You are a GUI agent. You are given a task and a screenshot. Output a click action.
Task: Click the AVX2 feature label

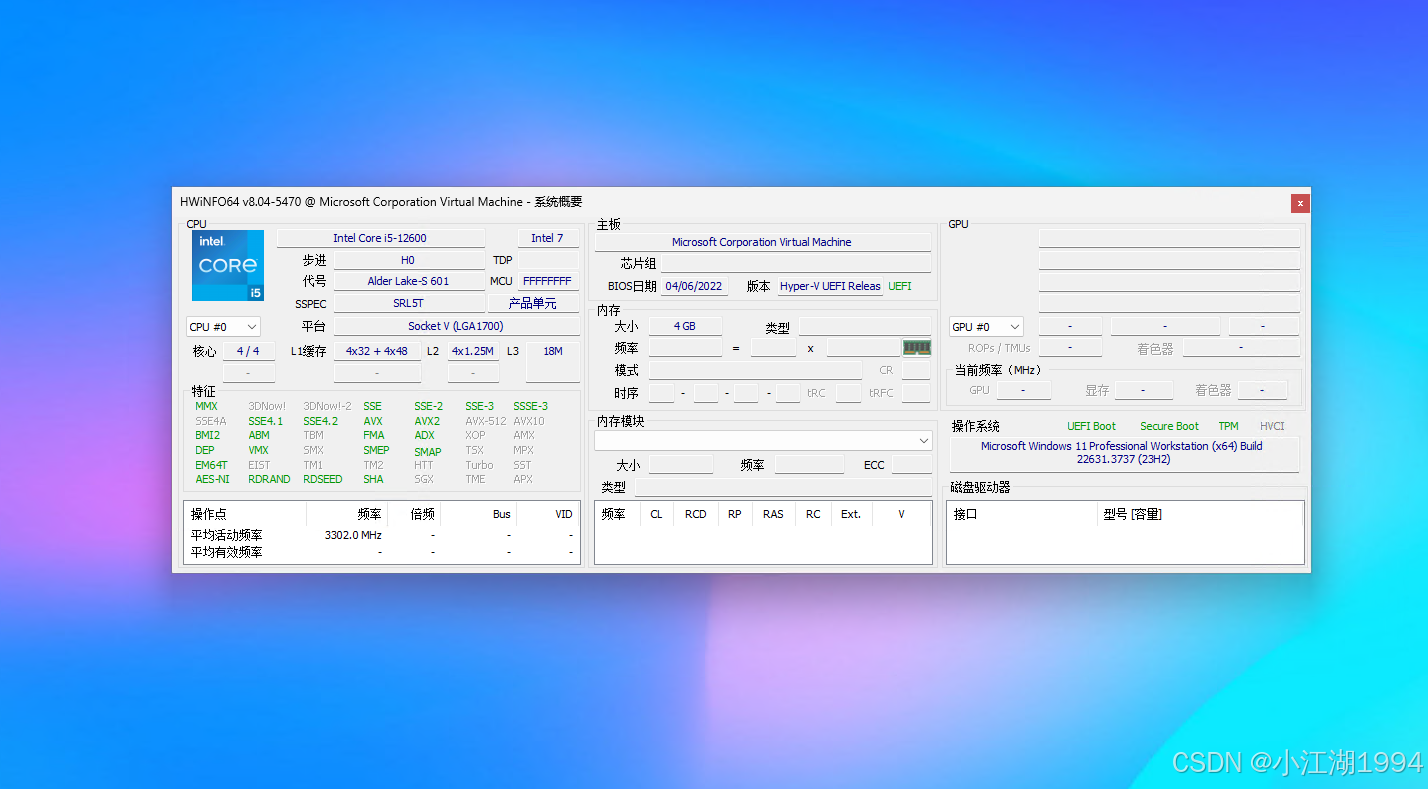427,421
